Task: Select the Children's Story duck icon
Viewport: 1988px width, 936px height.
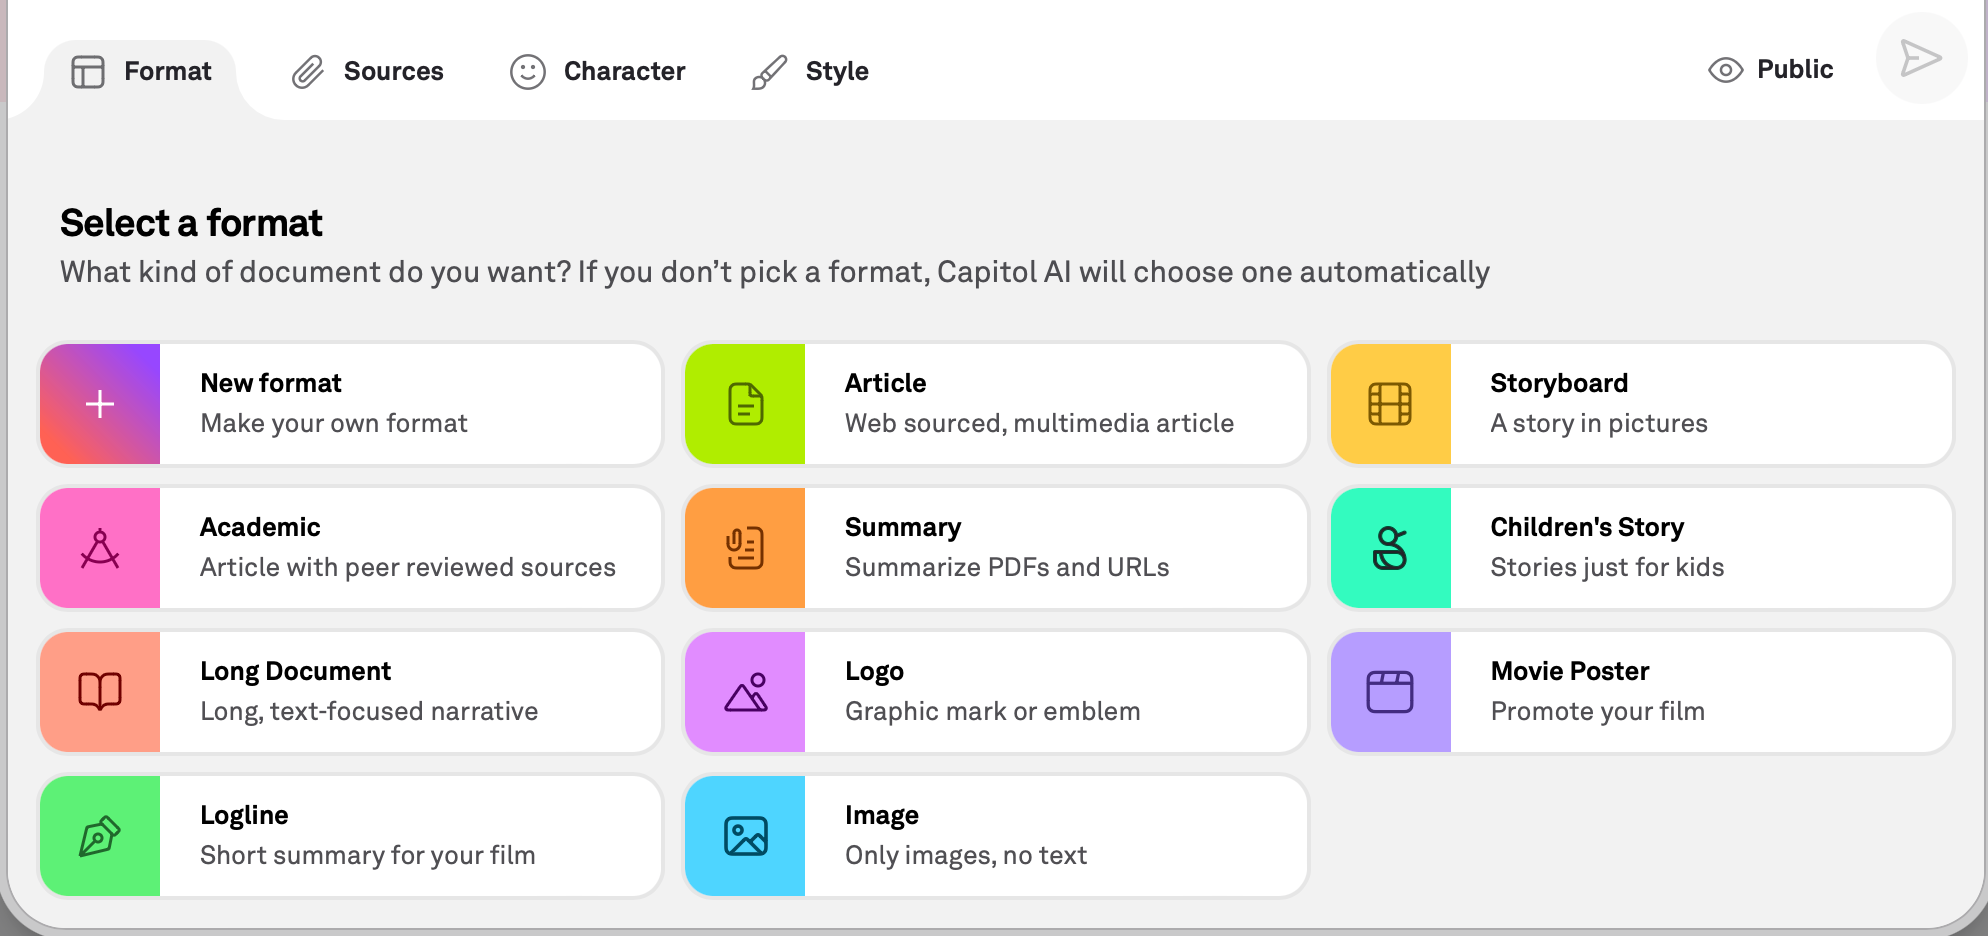Action: [x=1390, y=548]
